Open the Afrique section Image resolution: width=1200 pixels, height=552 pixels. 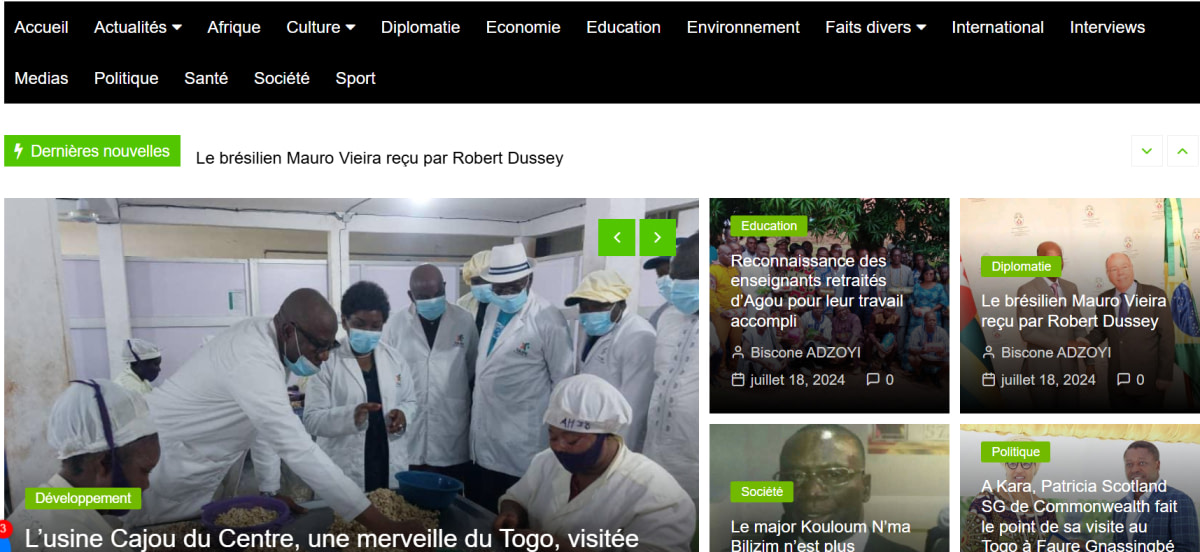(234, 28)
